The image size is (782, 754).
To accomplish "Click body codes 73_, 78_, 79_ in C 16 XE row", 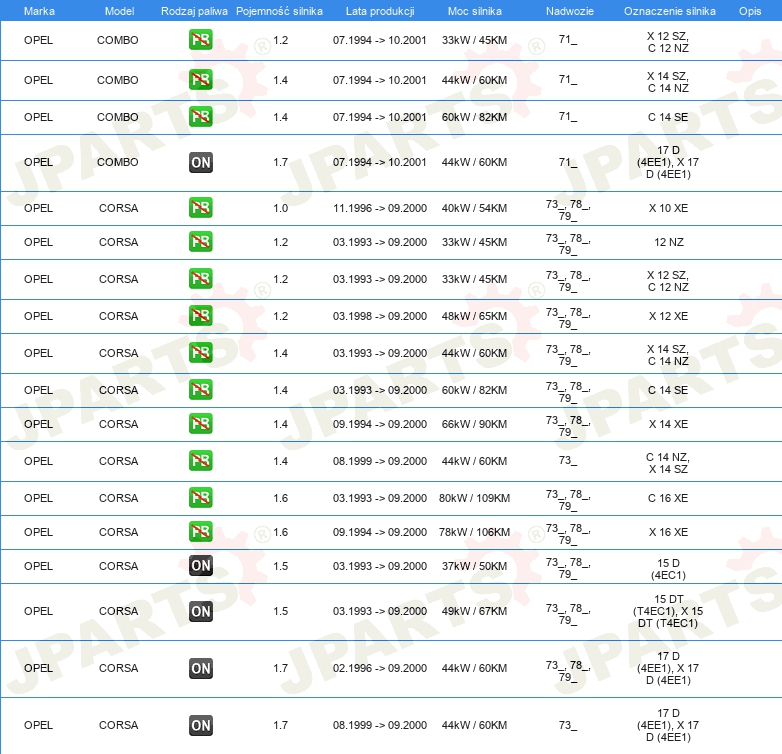I will click(568, 500).
